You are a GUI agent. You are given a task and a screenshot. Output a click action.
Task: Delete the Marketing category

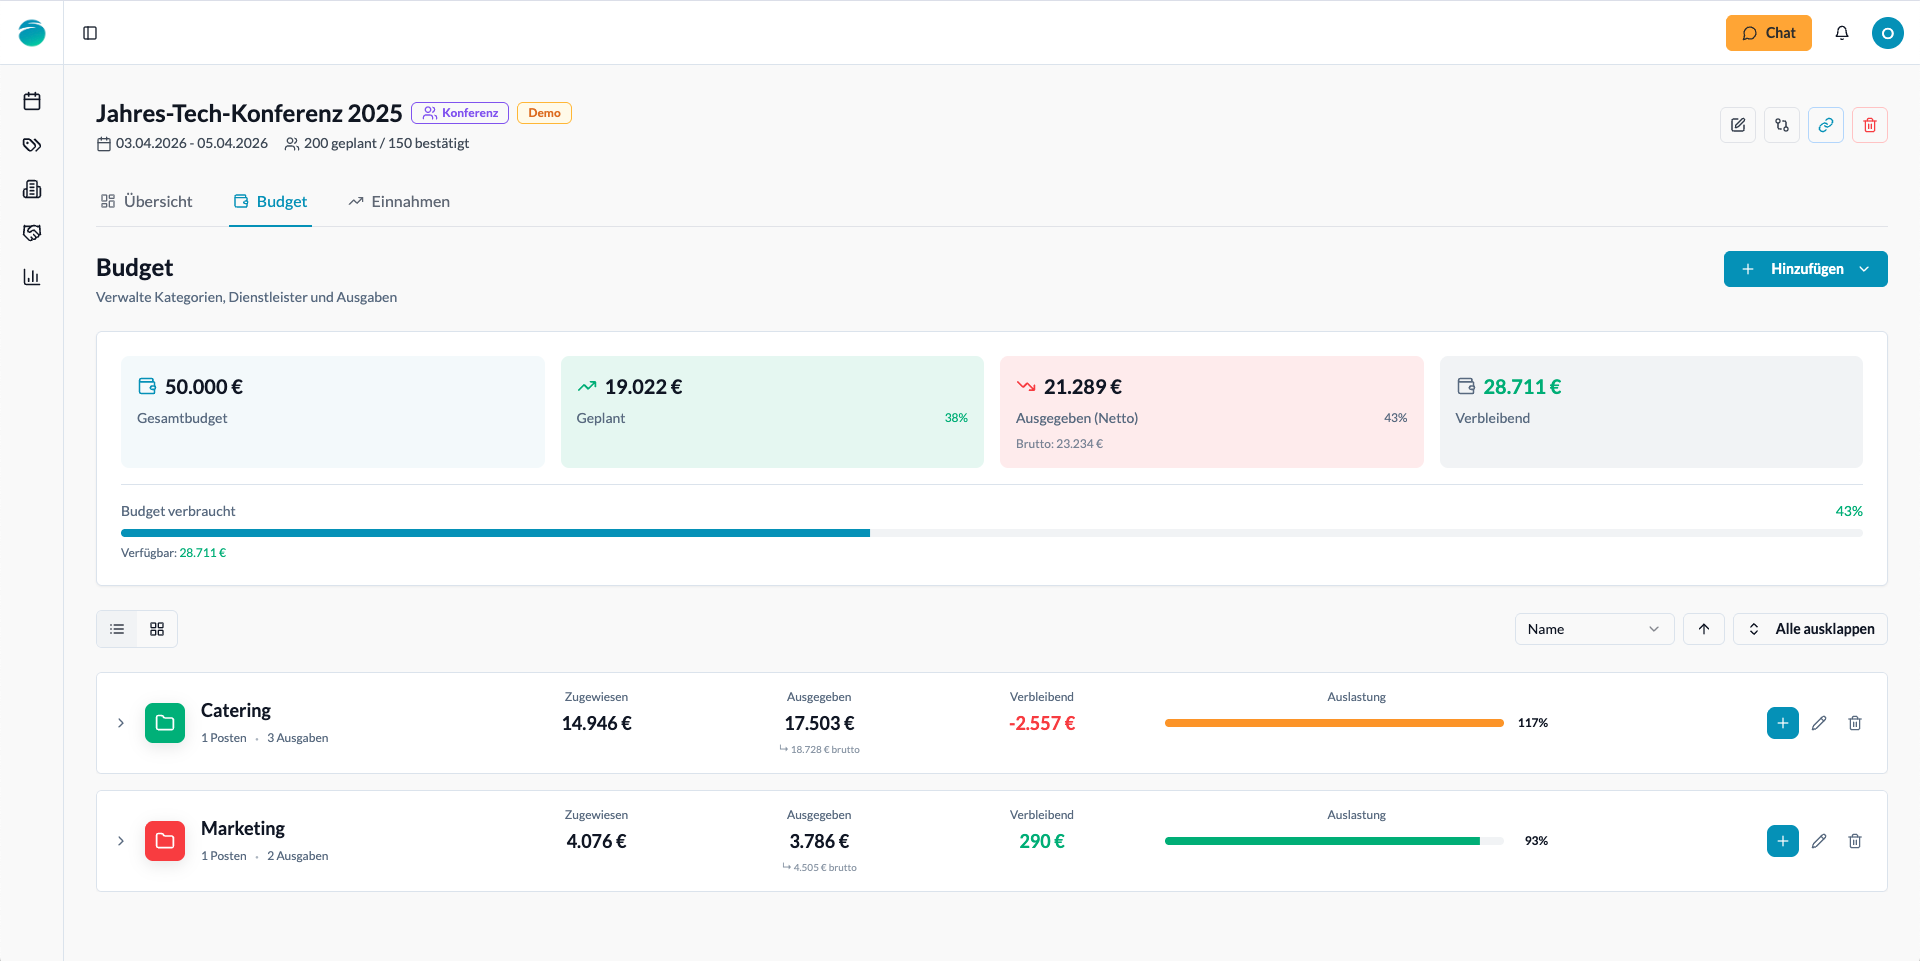[1854, 841]
